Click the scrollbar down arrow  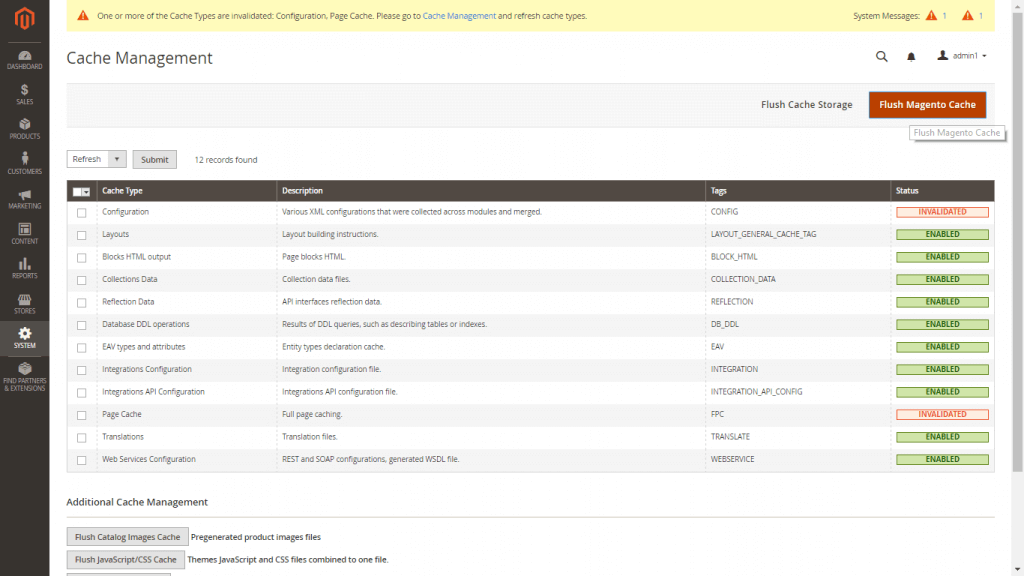[x=1018, y=570]
